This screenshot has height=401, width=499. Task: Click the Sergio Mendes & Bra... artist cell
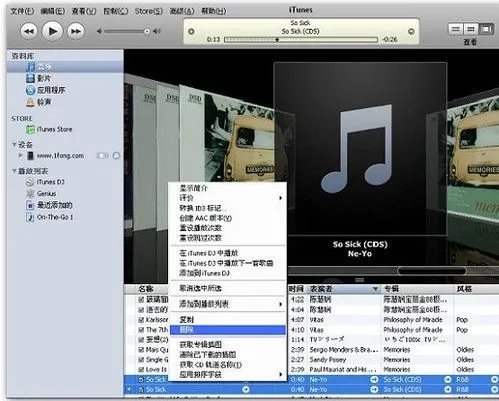pos(344,350)
